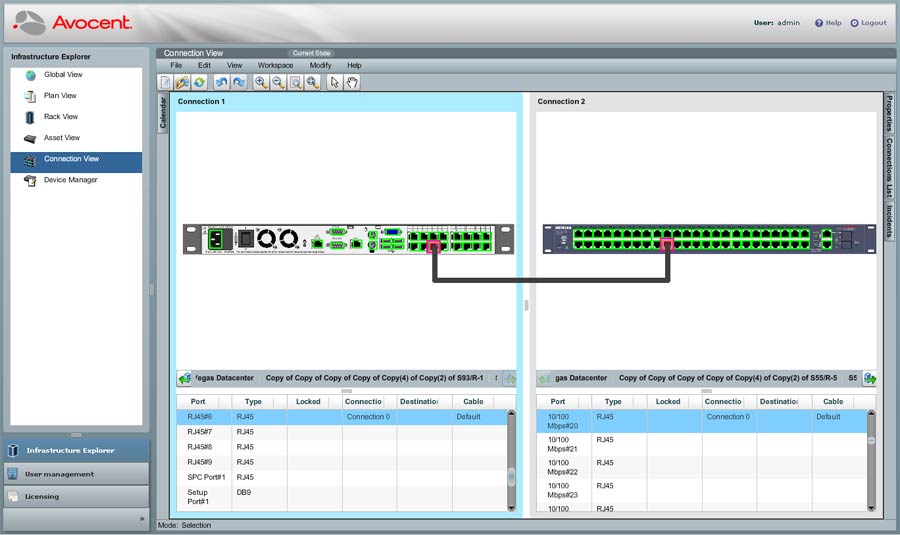Image resolution: width=900 pixels, height=535 pixels.
Task: Activate the hand pan tool
Action: click(352, 82)
